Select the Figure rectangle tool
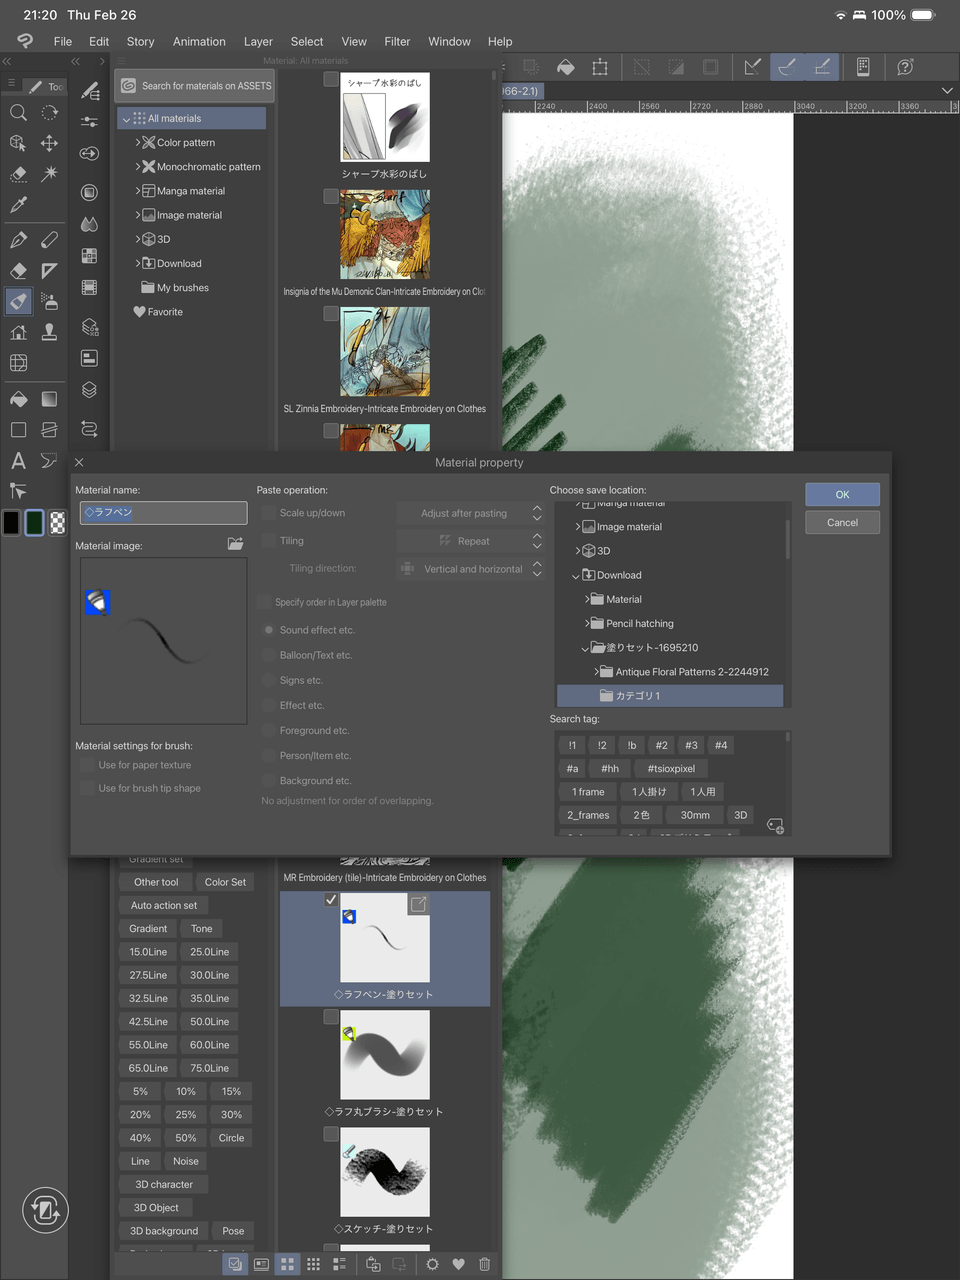Screen dimensions: 960x1280 pyautogui.click(x=18, y=430)
